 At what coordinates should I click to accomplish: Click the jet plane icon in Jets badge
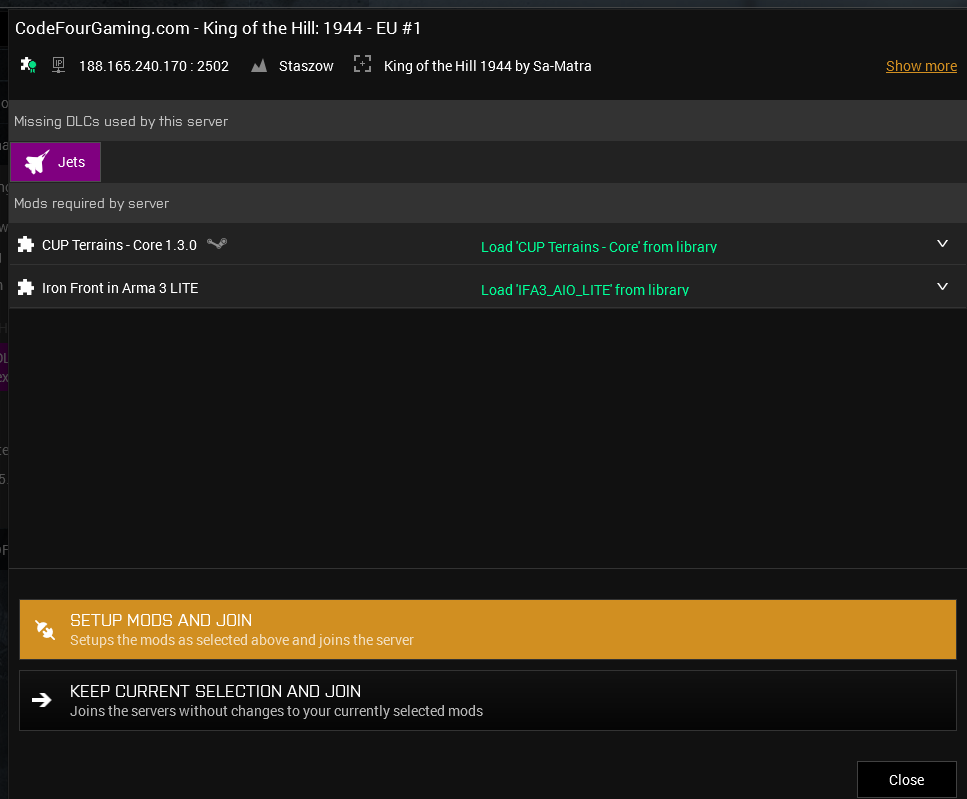[x=37, y=162]
